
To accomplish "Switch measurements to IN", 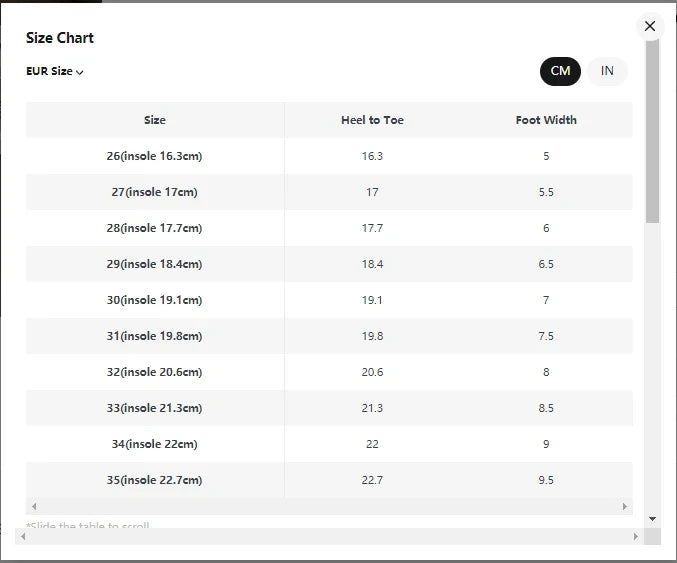I will (x=607, y=71).
